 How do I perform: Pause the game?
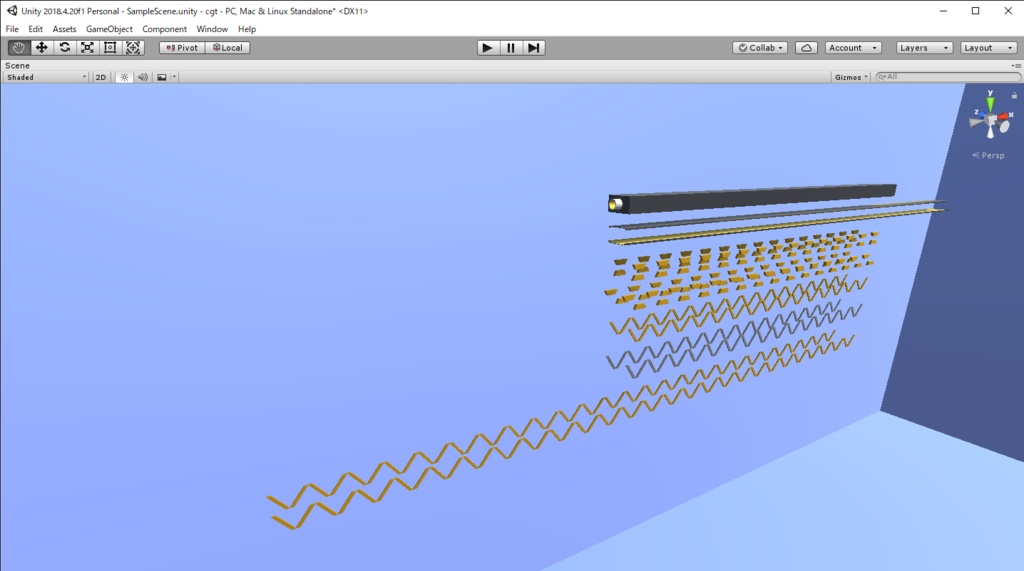click(511, 48)
